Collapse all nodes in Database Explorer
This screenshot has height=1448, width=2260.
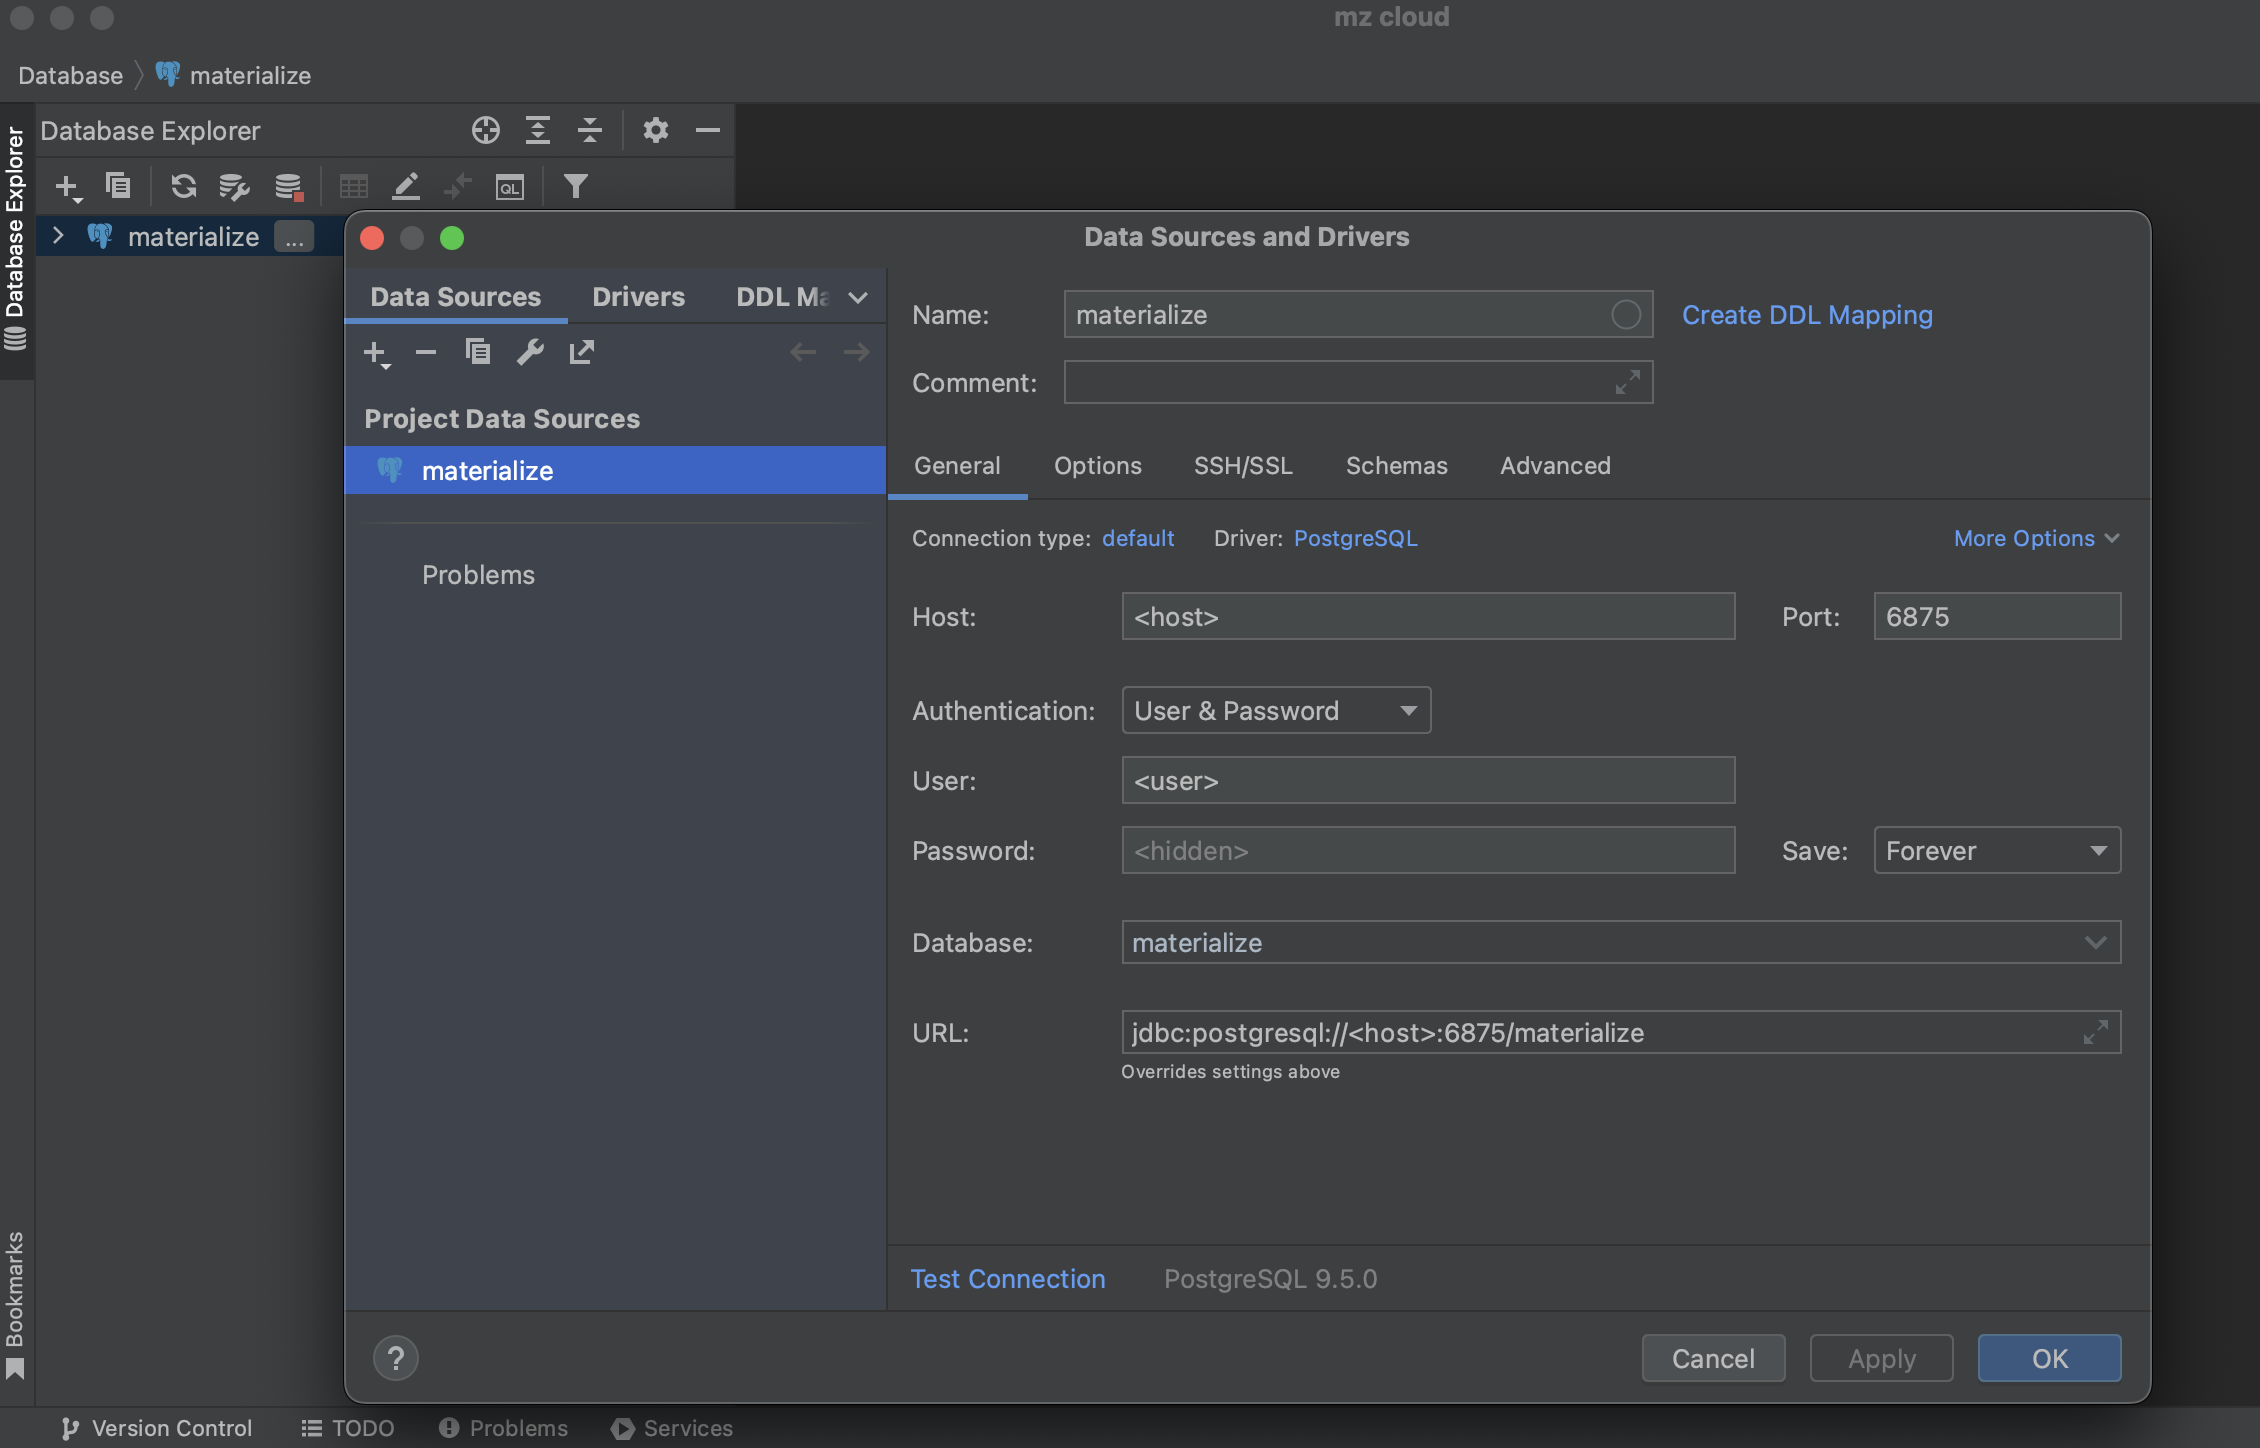point(590,130)
